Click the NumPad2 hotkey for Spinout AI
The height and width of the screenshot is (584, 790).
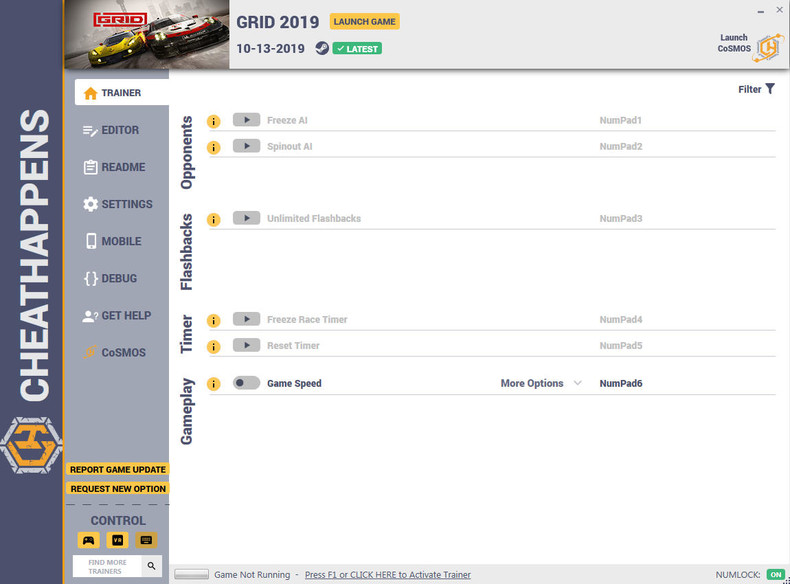[x=621, y=147]
